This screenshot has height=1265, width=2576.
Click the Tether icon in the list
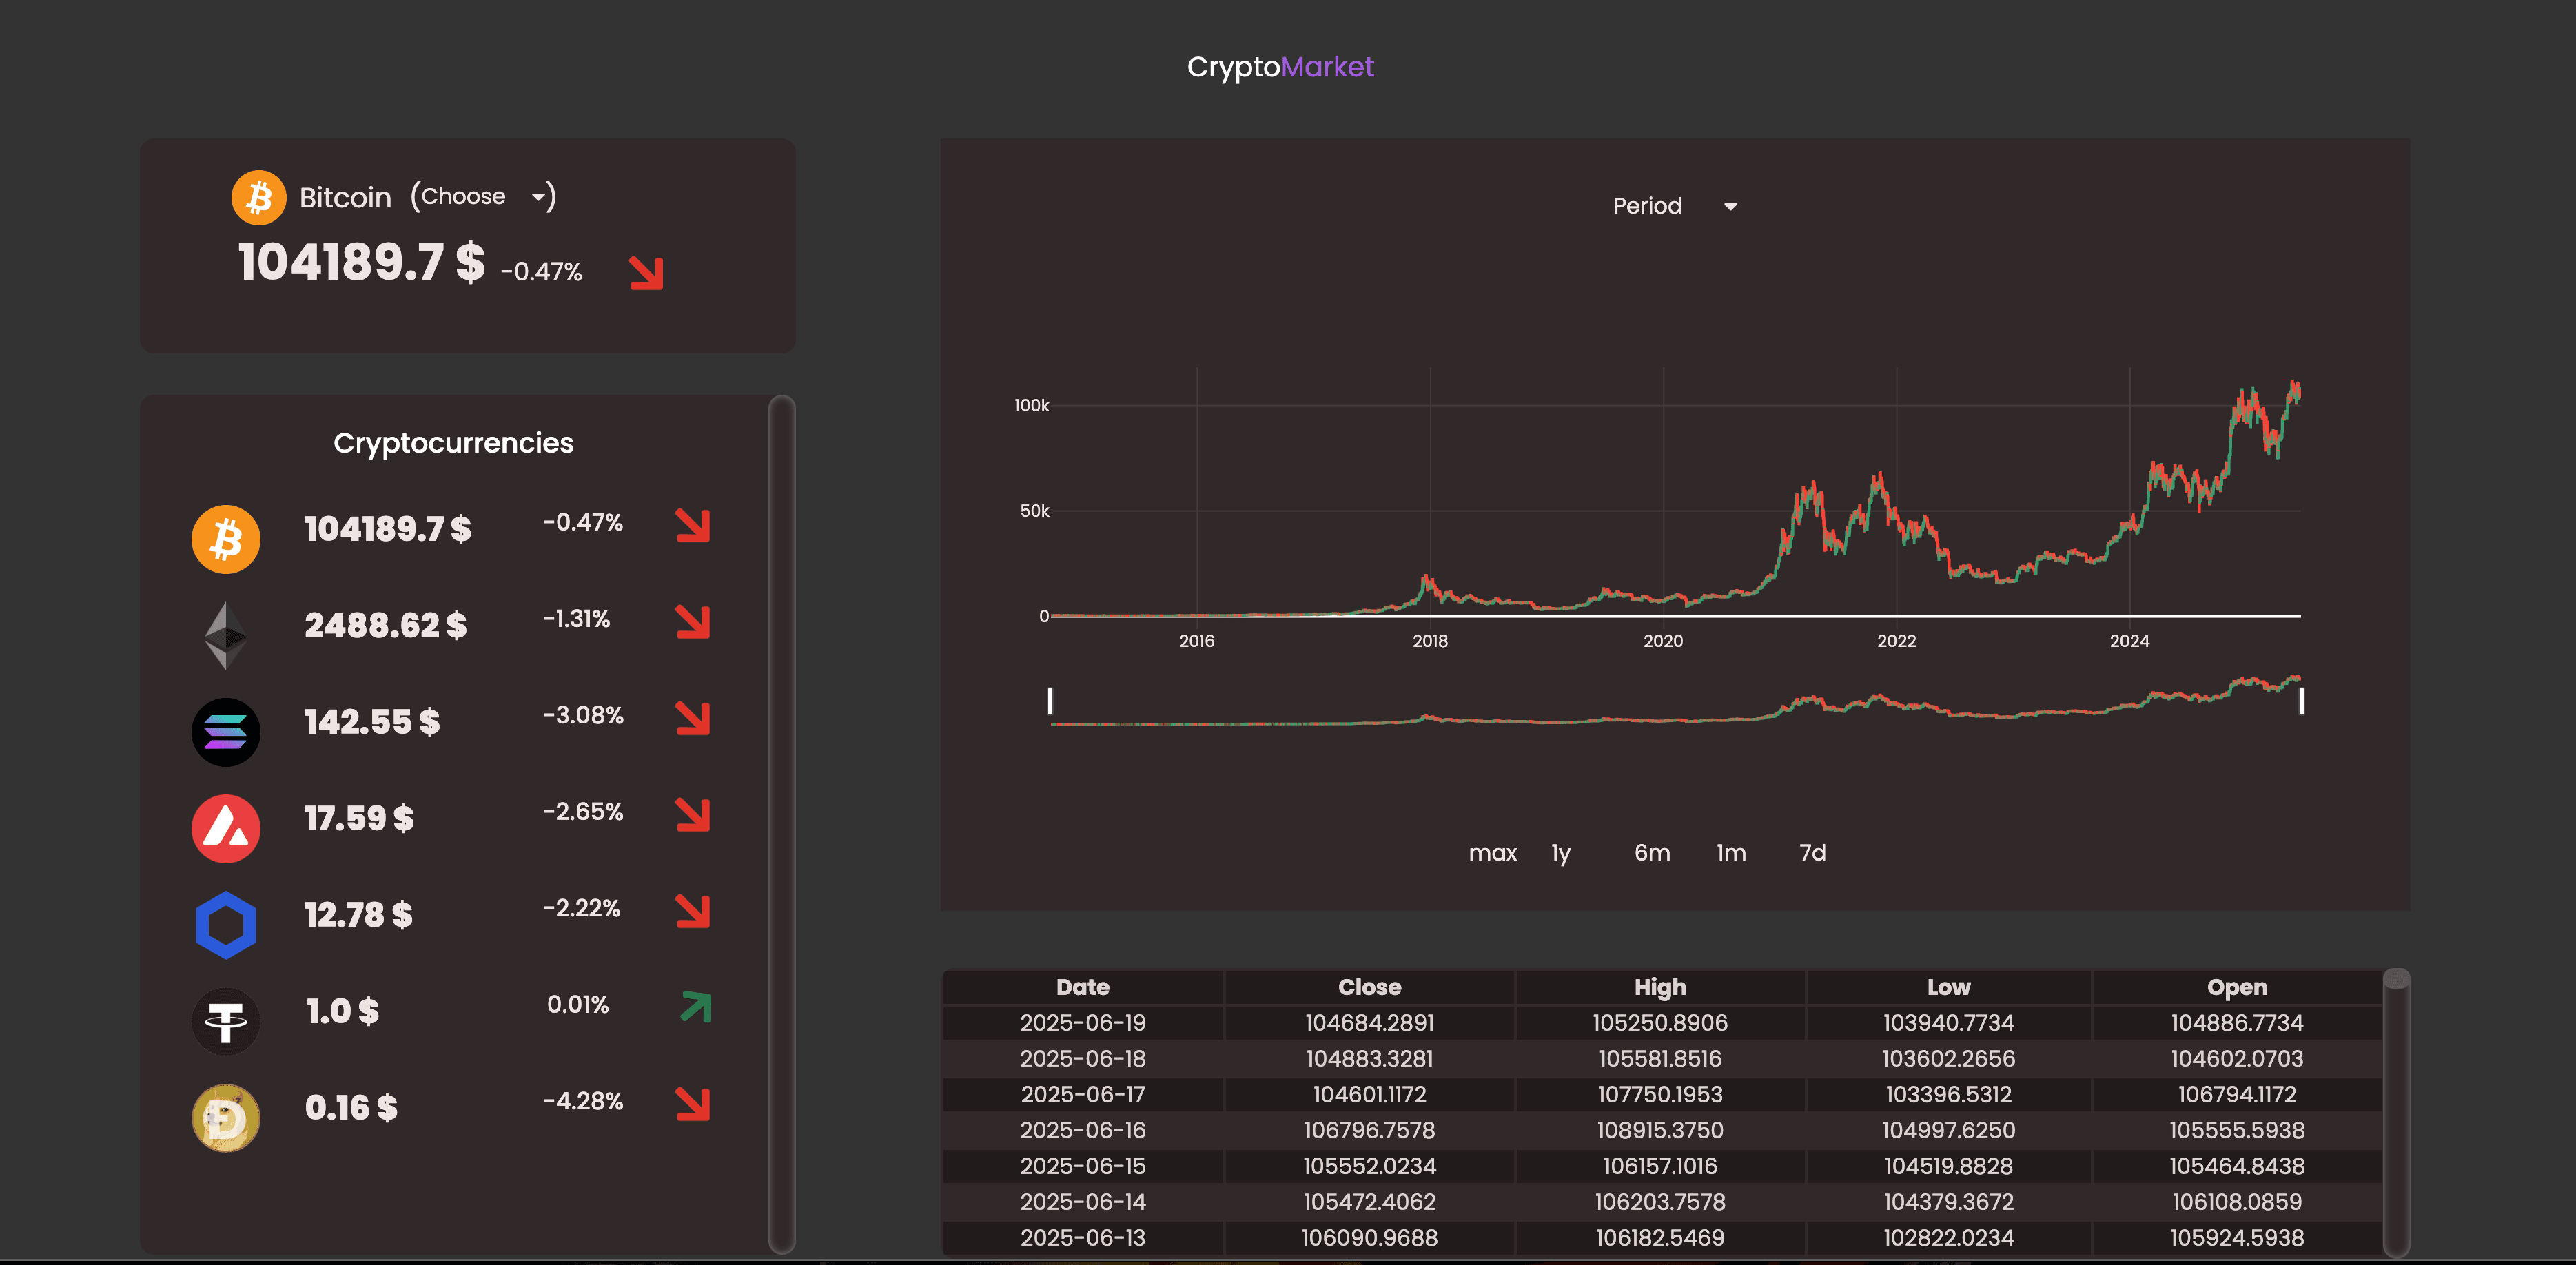[x=225, y=1021]
